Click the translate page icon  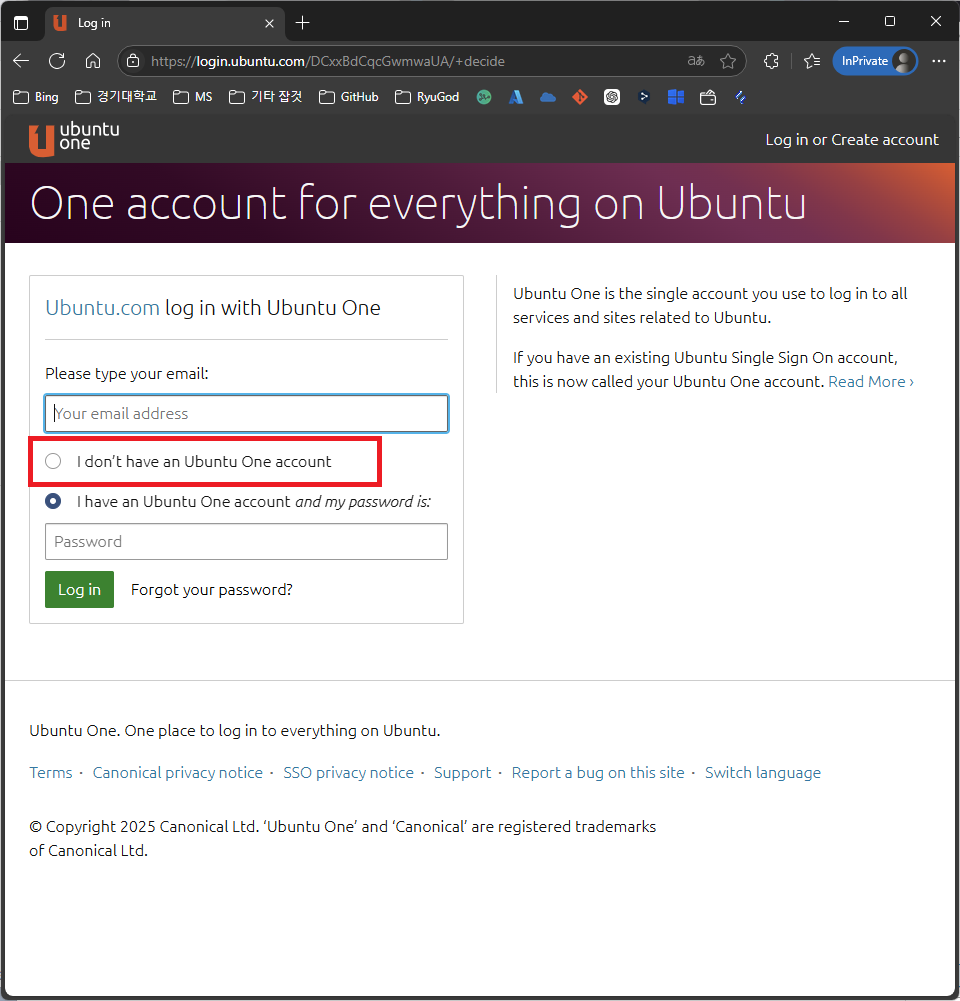point(696,61)
